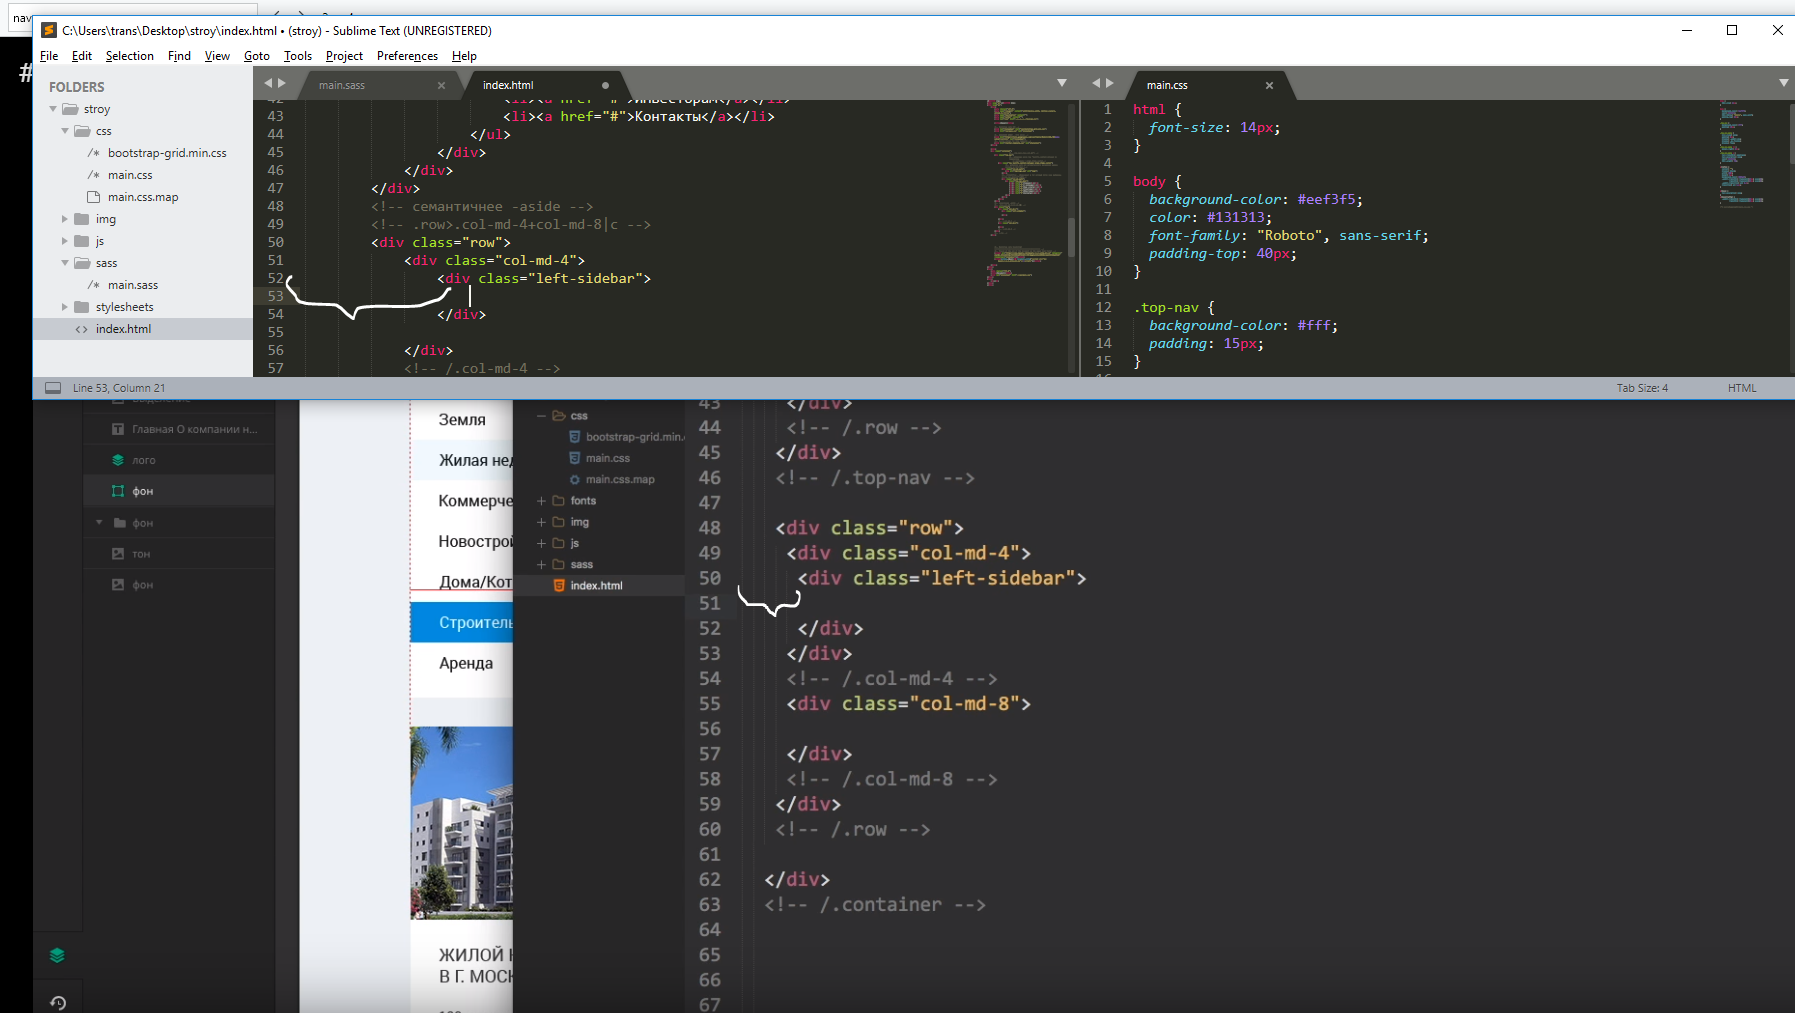Click the CSS icon beside the background bootstrap-grid.min file
This screenshot has width=1795, height=1013.
(x=575, y=437)
